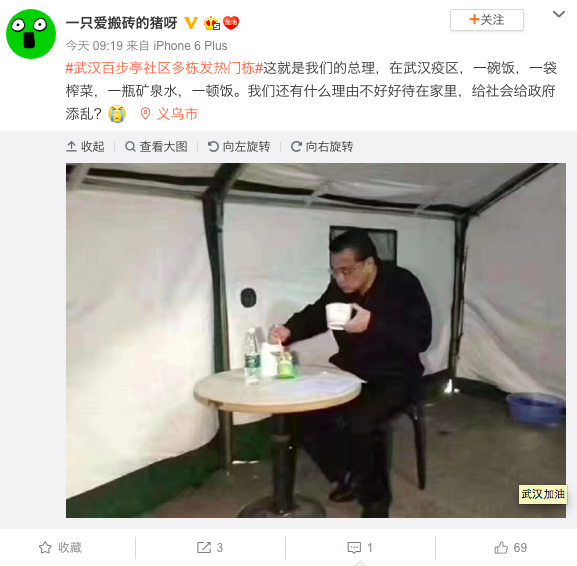This screenshot has width=577, height=566.
Task: Click the location pin icon
Action: 145,114
